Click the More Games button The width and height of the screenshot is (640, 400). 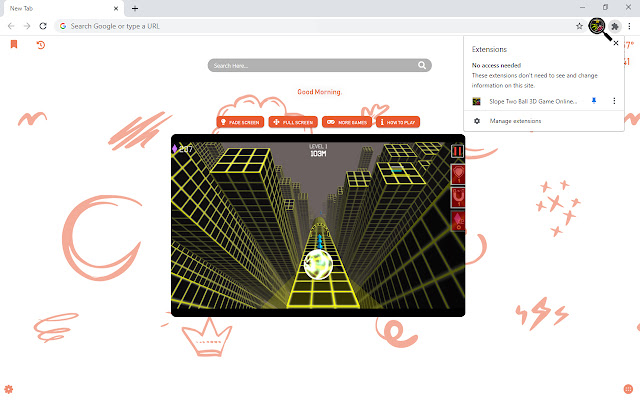click(346, 122)
